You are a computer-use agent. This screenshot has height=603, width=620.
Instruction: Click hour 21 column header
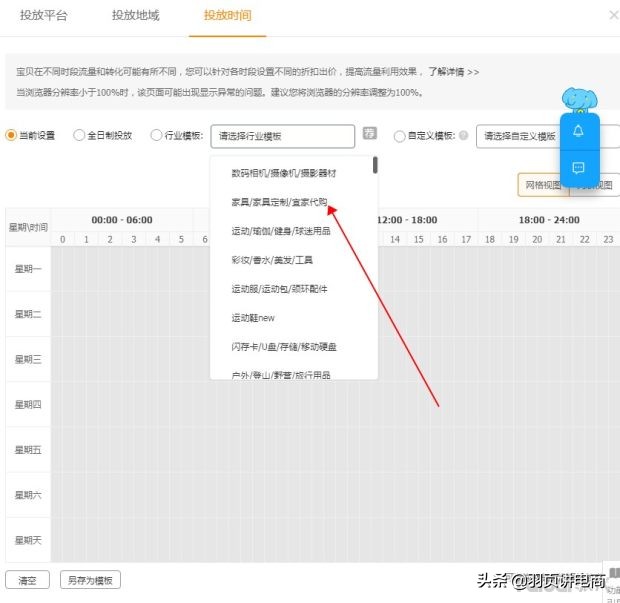[x=561, y=239]
